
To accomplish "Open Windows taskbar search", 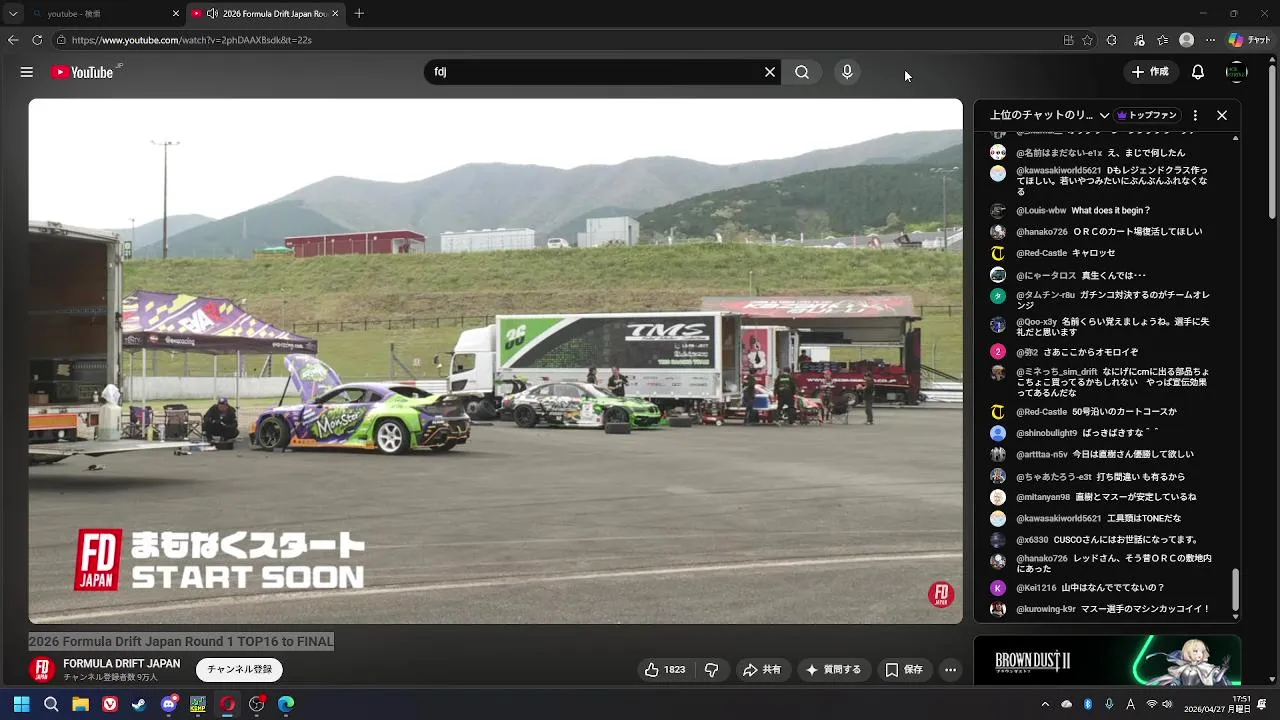I will [x=51, y=704].
